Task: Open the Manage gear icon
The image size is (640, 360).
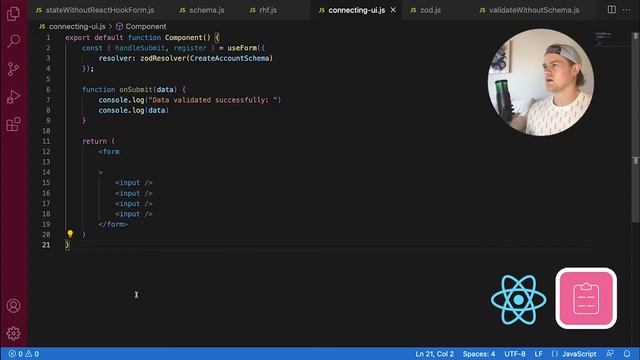Action: coord(13,333)
